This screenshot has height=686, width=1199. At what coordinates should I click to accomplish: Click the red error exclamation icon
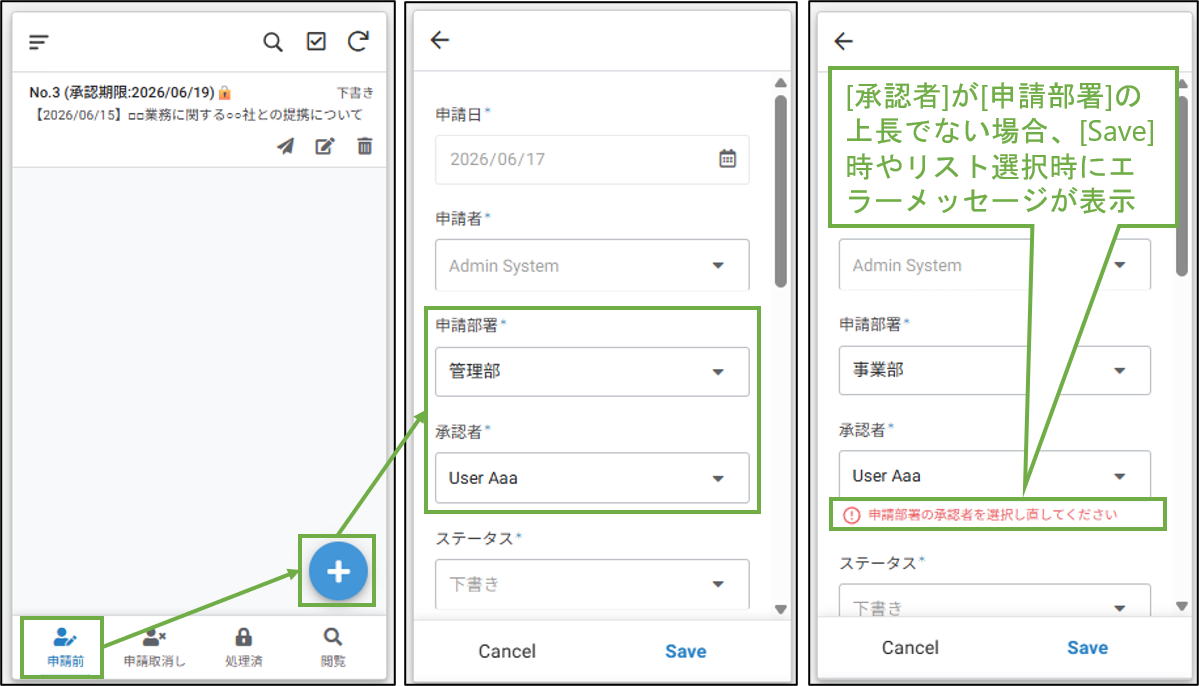(851, 515)
